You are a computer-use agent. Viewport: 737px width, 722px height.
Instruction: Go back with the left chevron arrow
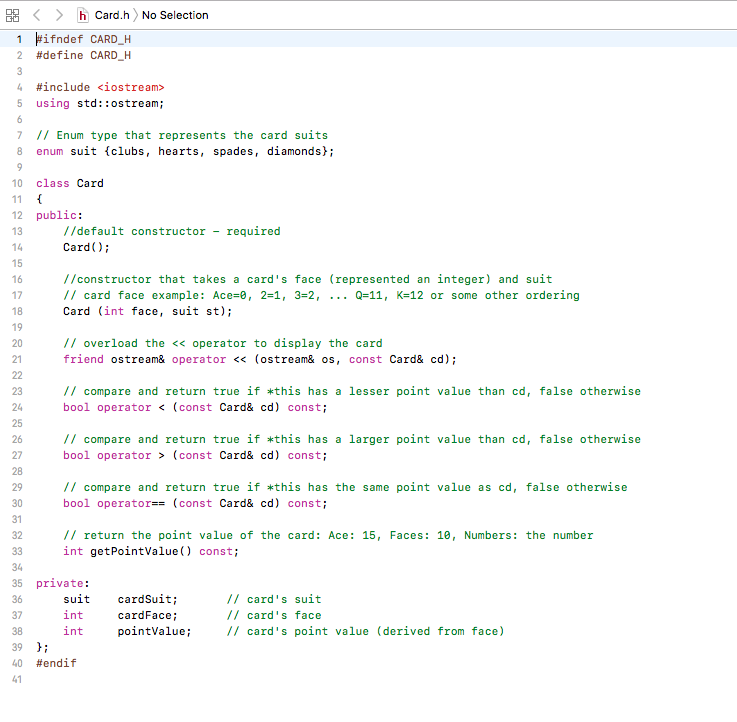coord(37,16)
